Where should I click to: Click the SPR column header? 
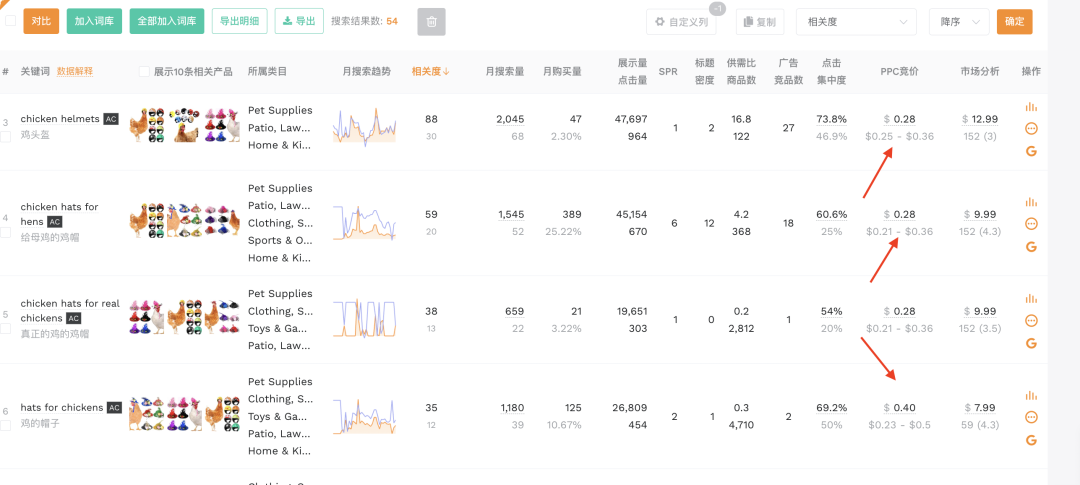coord(668,72)
